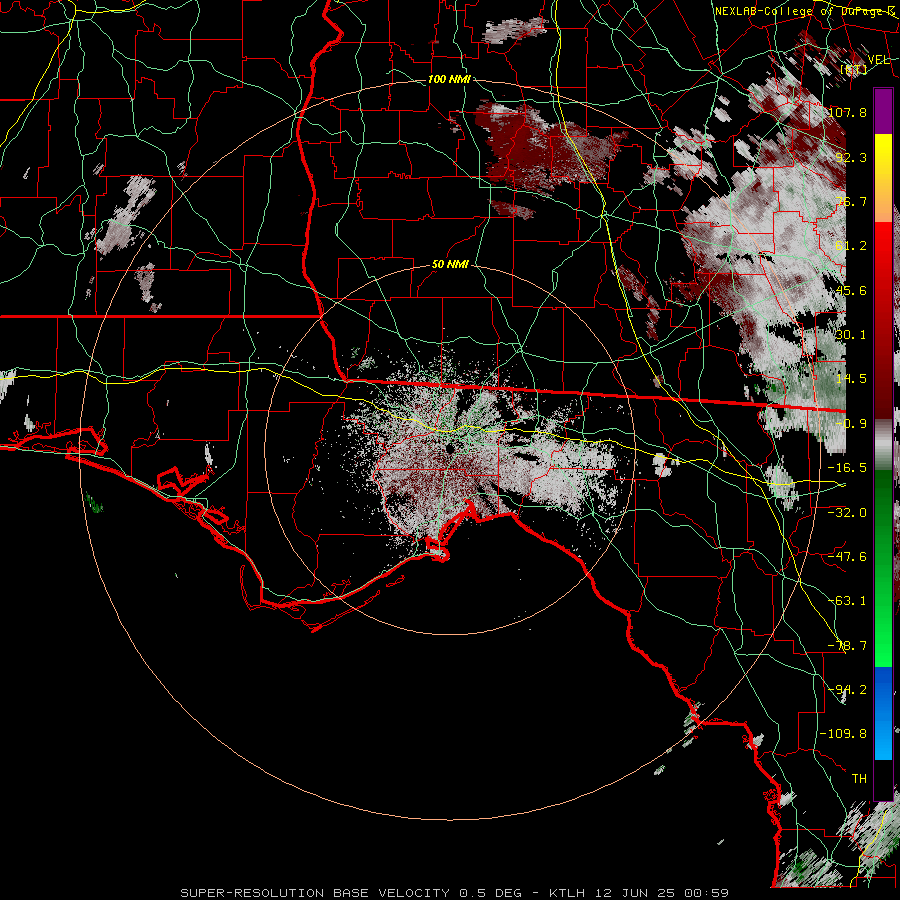Click the 30.1 velocity scale value
Screen dimensions: 900x900
point(851,335)
